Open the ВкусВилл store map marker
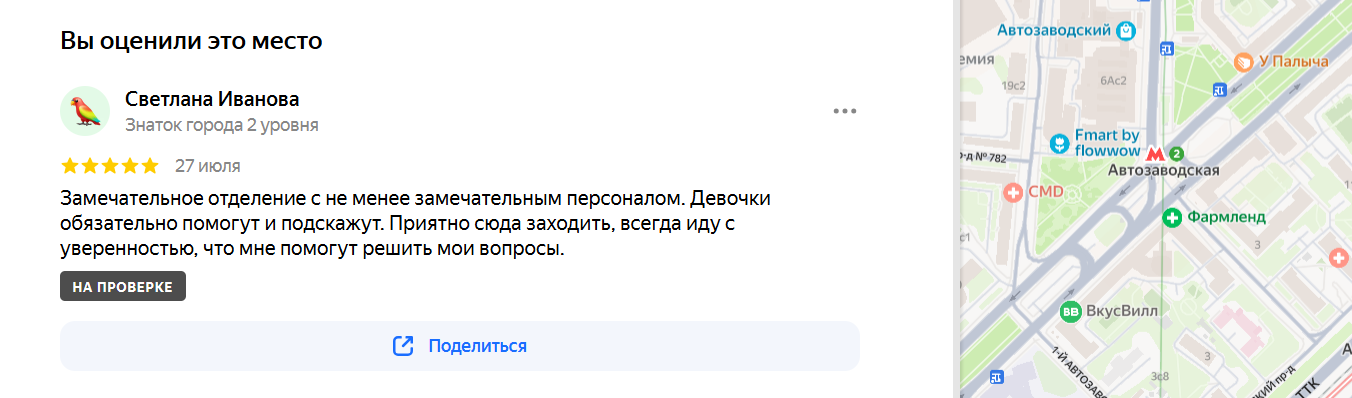 tap(1071, 312)
